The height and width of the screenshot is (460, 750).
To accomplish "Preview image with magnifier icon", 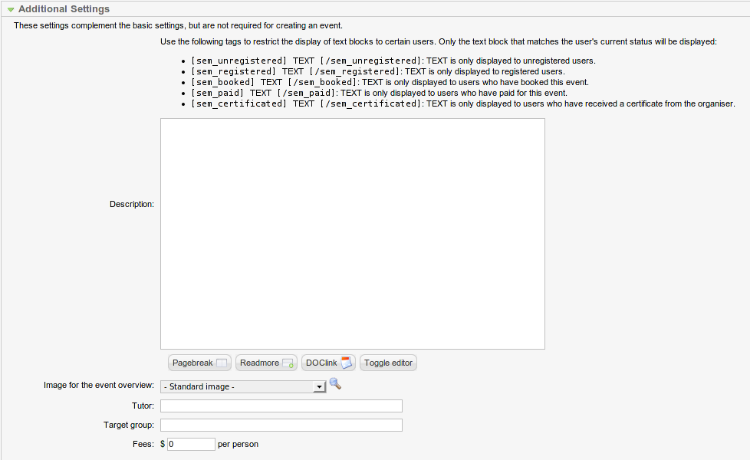I will tap(335, 384).
